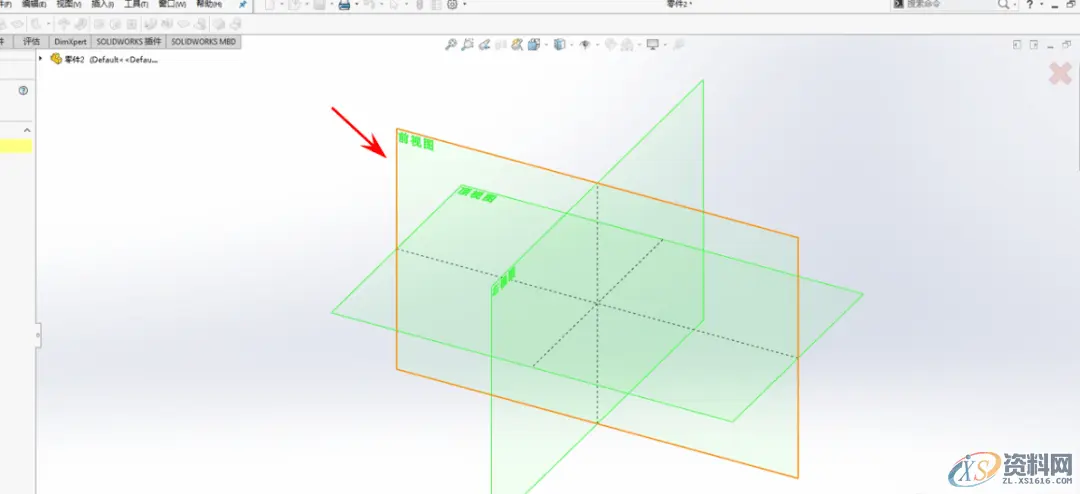Click the Section View icon

point(501,45)
